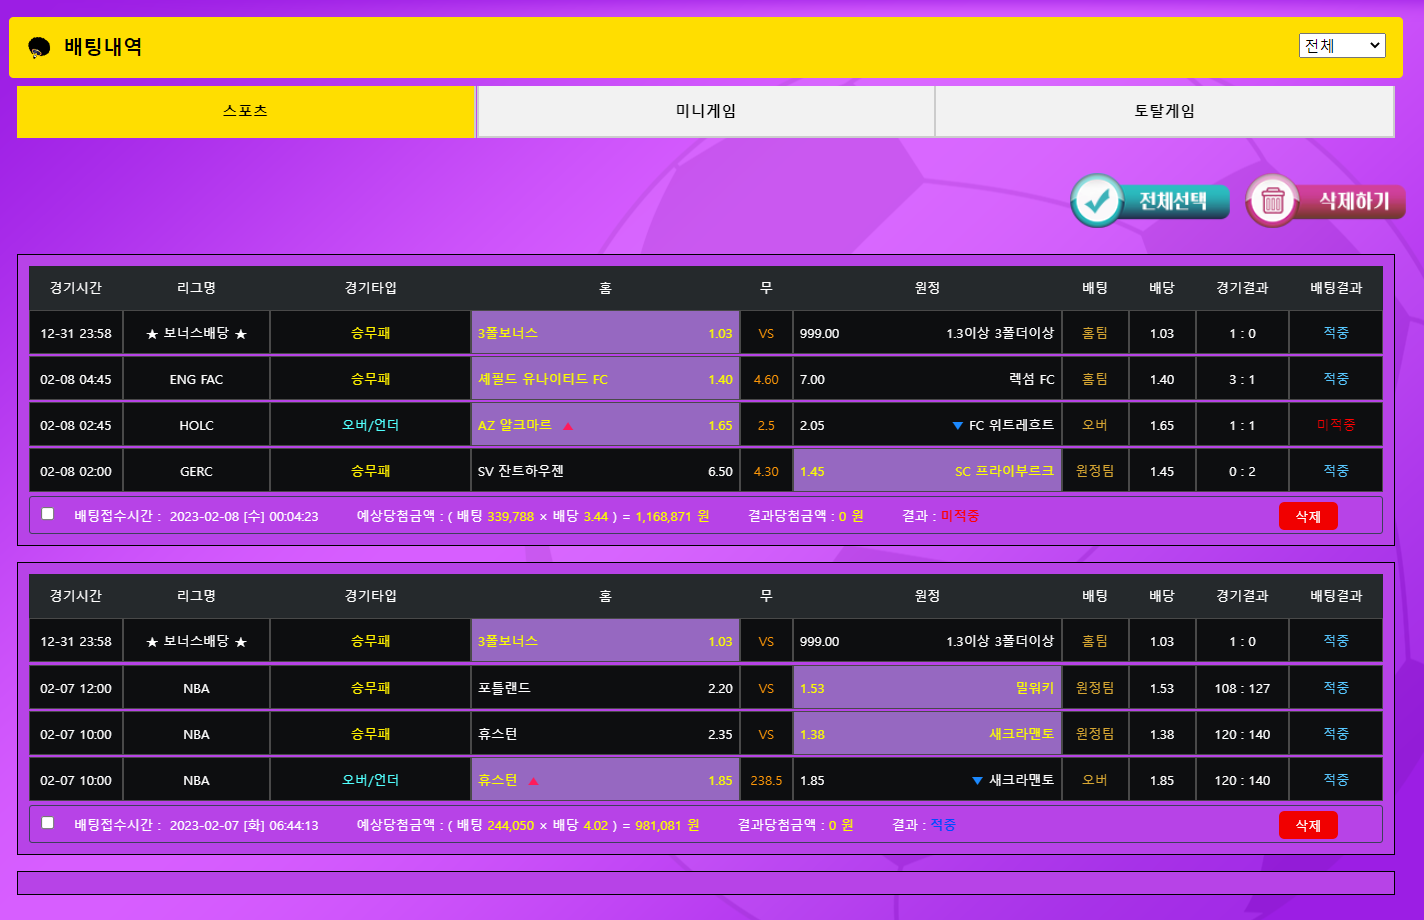Switch to the 토탈게임 tab
This screenshot has height=920, width=1424.
coord(1164,111)
